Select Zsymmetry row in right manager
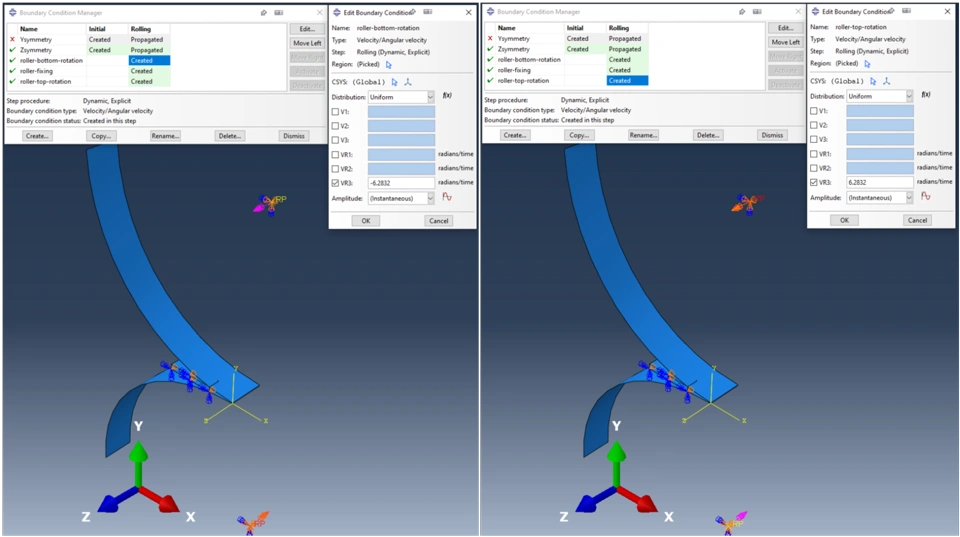 pyautogui.click(x=566, y=49)
